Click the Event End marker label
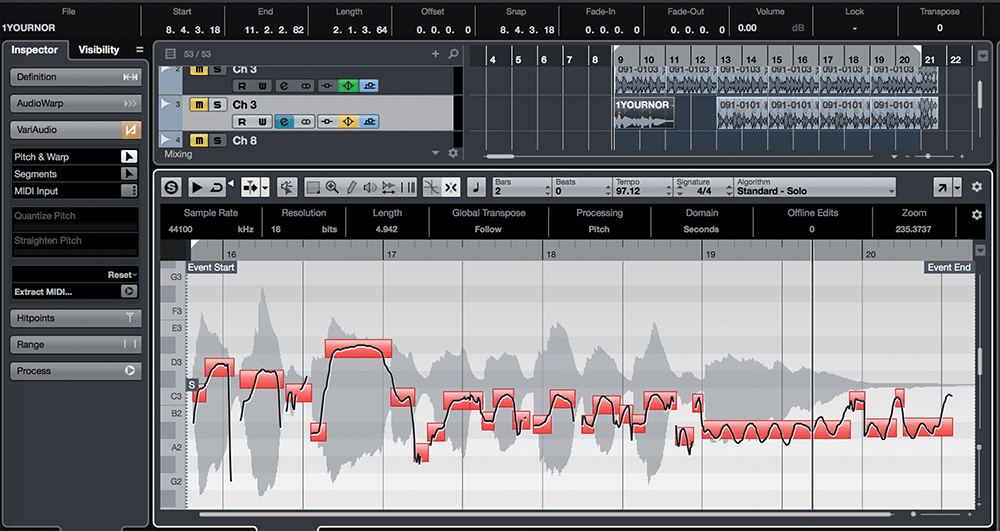 click(949, 268)
